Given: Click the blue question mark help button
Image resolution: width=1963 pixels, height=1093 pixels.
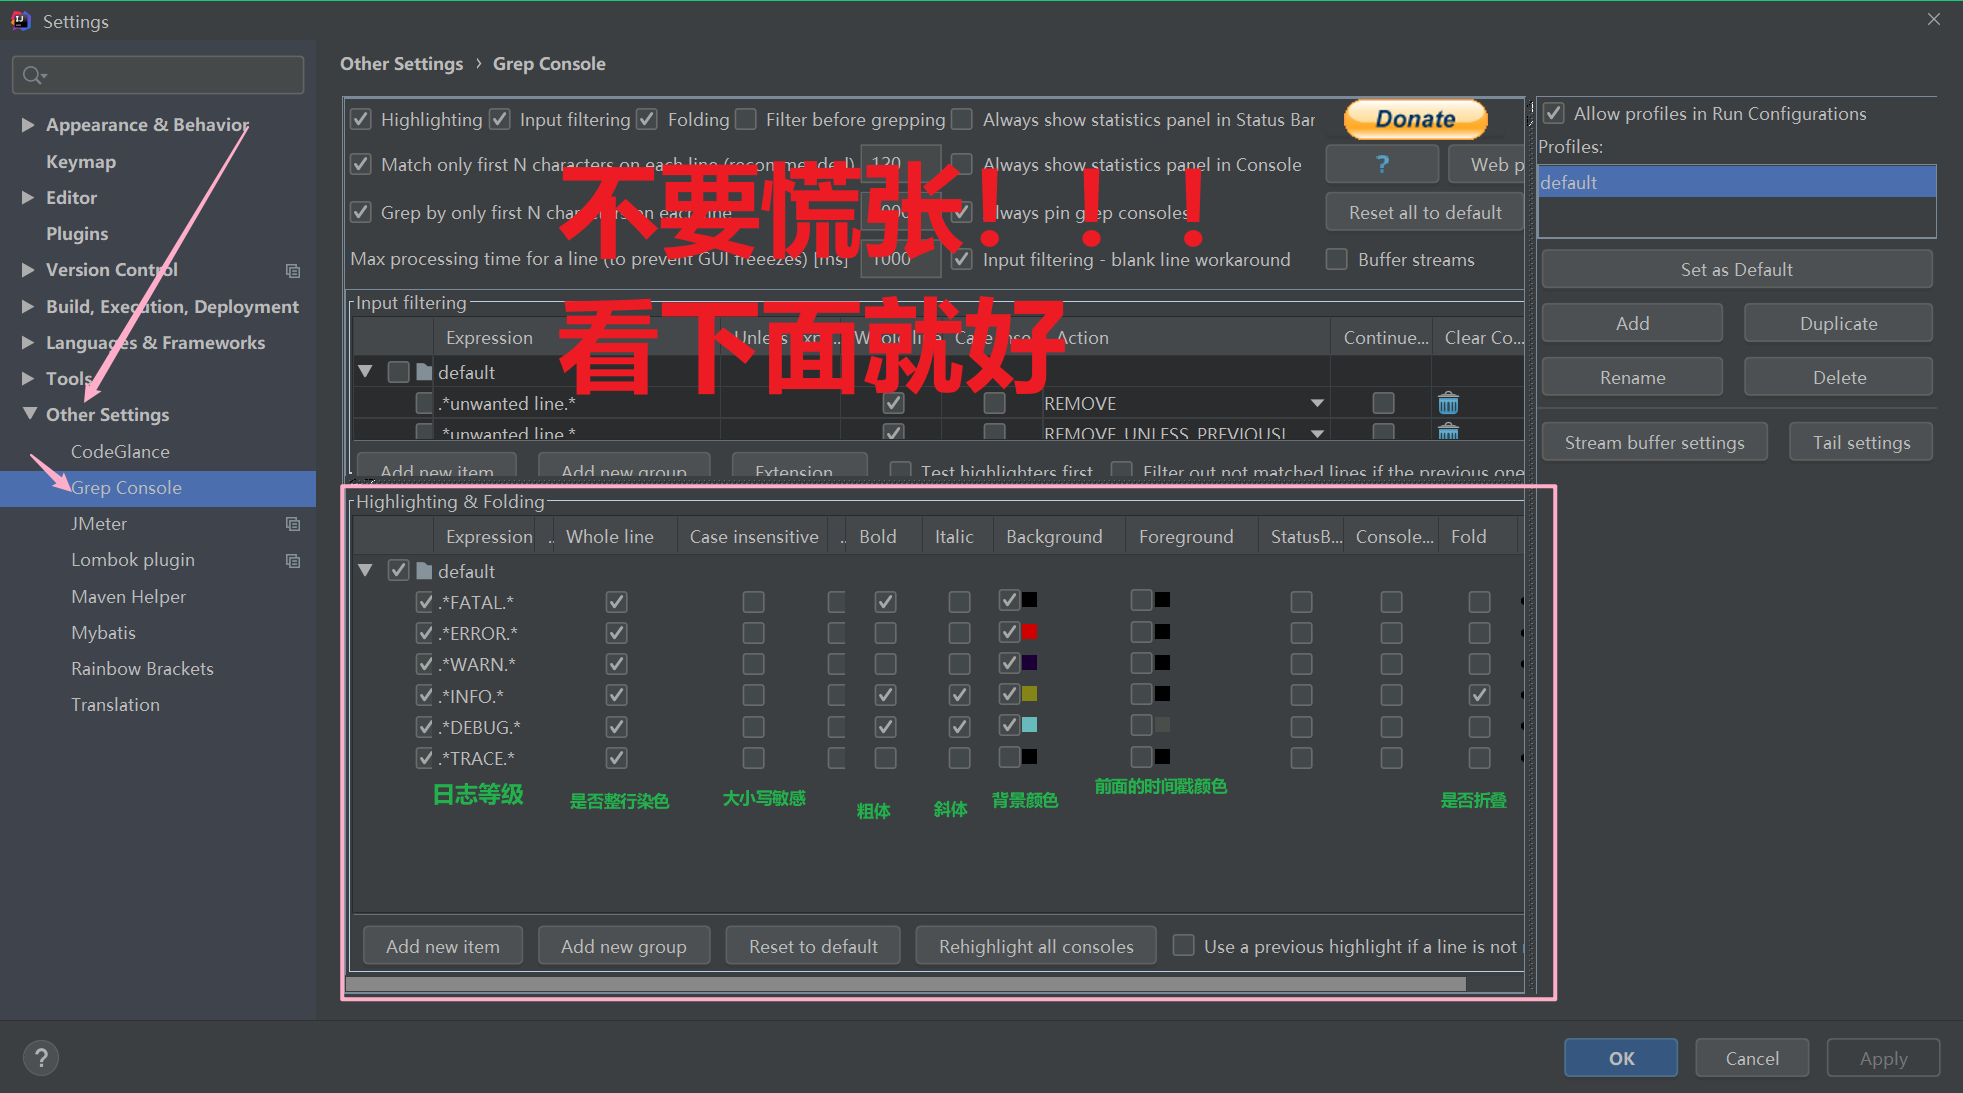Looking at the screenshot, I should (1382, 164).
